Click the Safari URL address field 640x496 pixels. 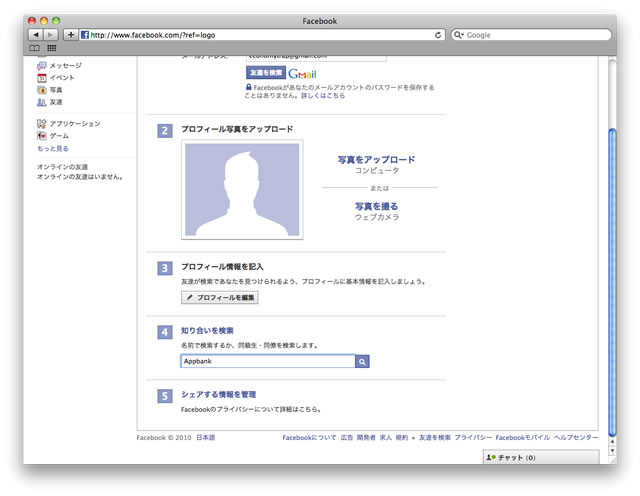[x=262, y=35]
